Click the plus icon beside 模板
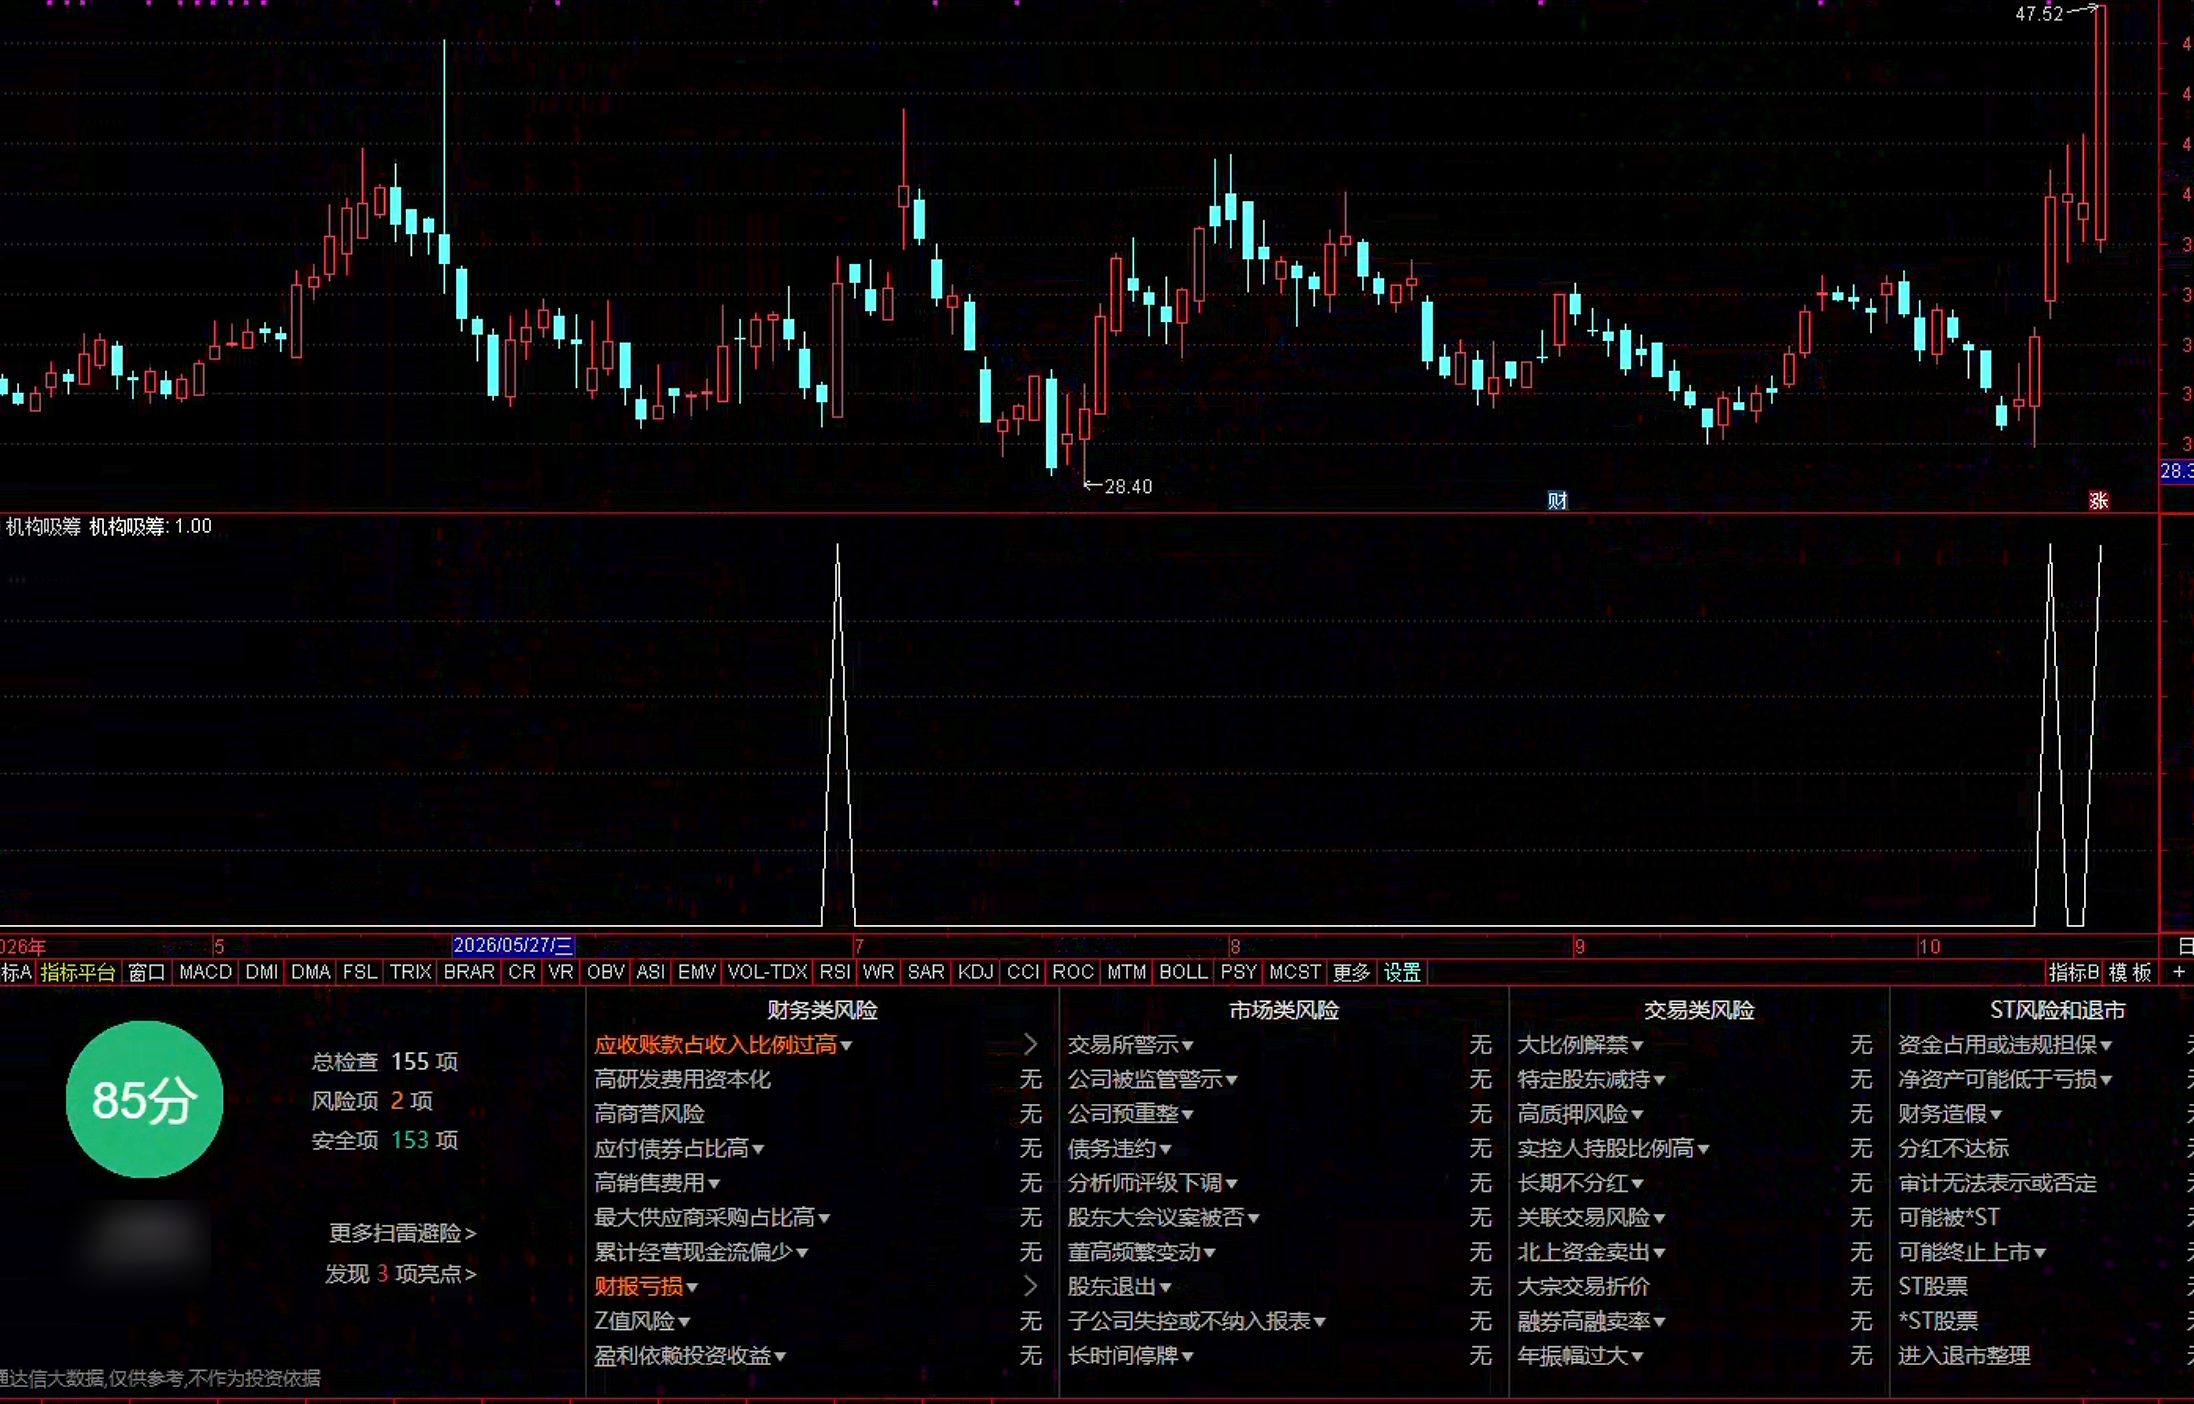This screenshot has height=1404, width=2194. point(2179,972)
